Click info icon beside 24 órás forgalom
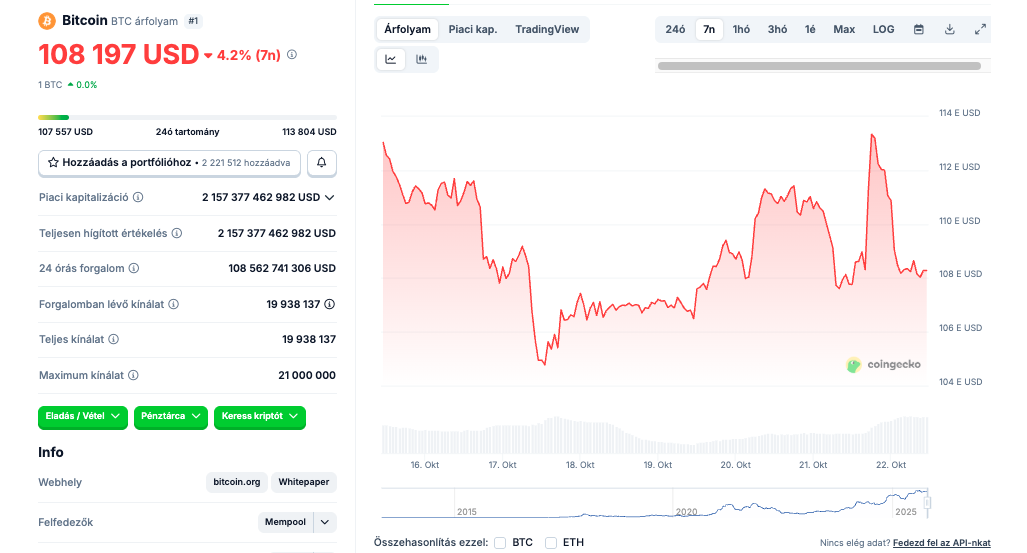 click(x=134, y=269)
